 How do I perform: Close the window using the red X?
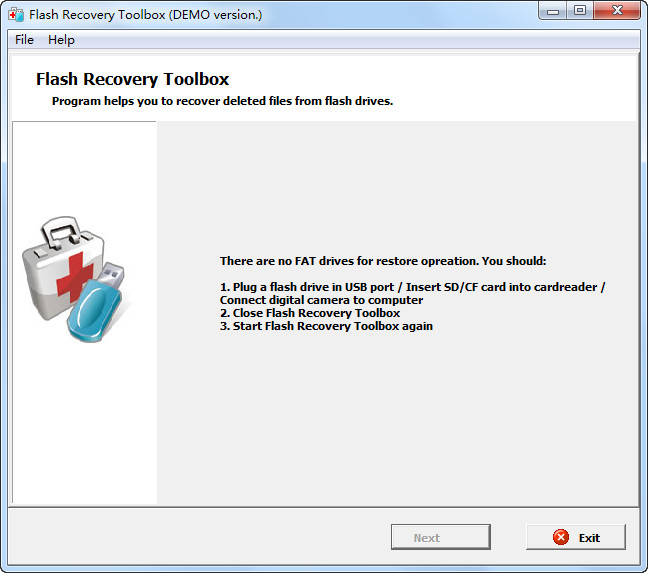[617, 11]
